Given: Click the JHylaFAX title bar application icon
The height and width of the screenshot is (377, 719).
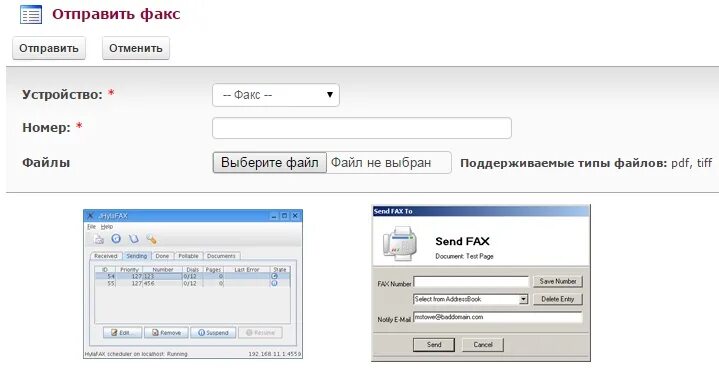Looking at the screenshot, I should (90, 216).
